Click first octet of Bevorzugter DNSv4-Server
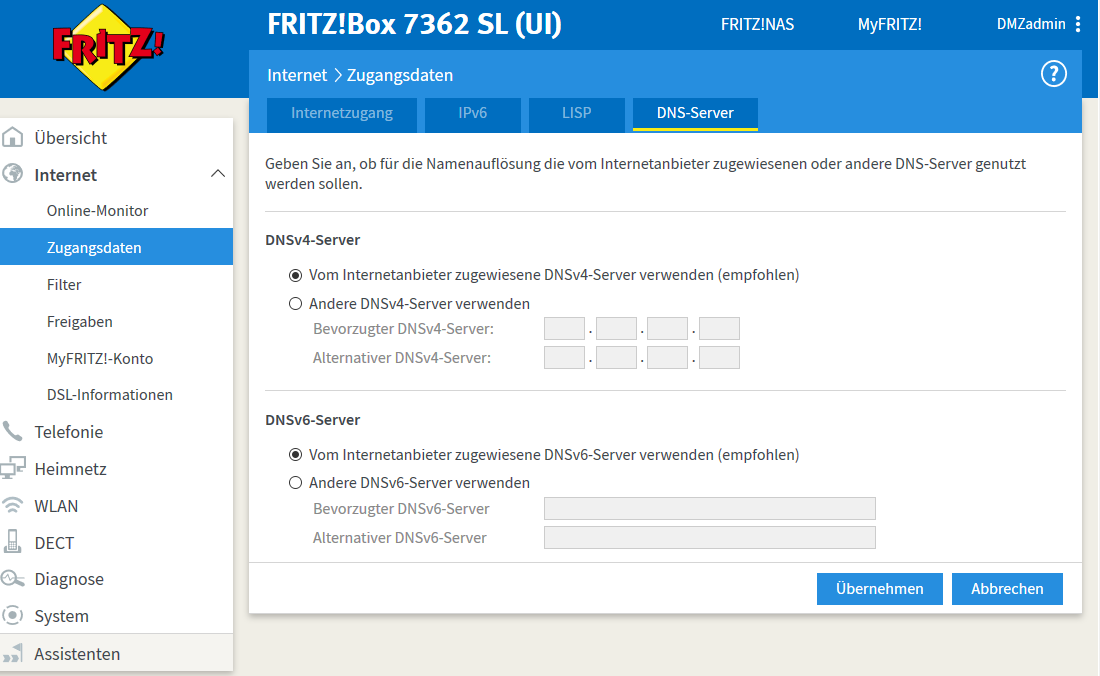The image size is (1100, 676). (x=564, y=328)
